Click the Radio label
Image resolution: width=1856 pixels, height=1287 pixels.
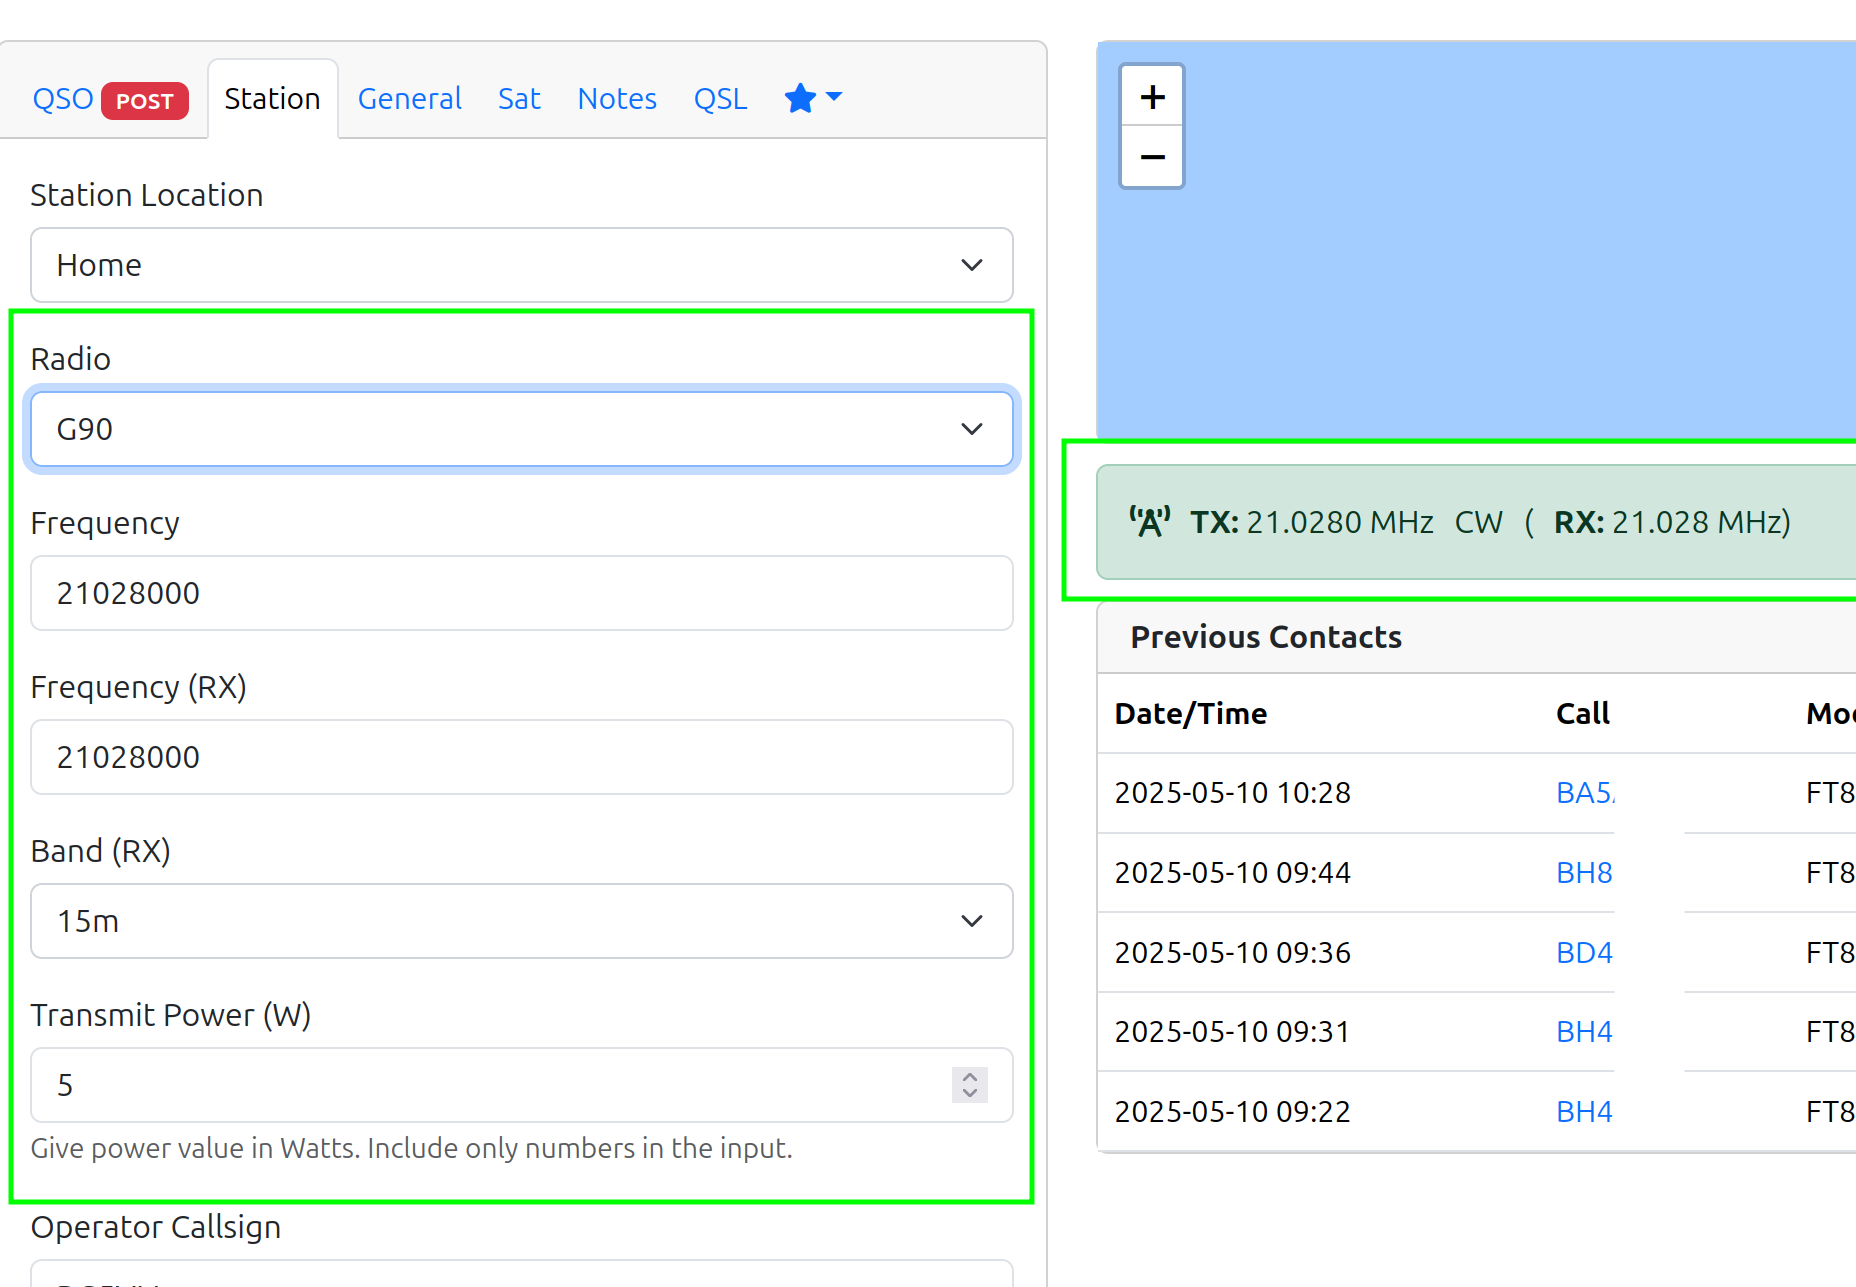pyautogui.click(x=71, y=359)
